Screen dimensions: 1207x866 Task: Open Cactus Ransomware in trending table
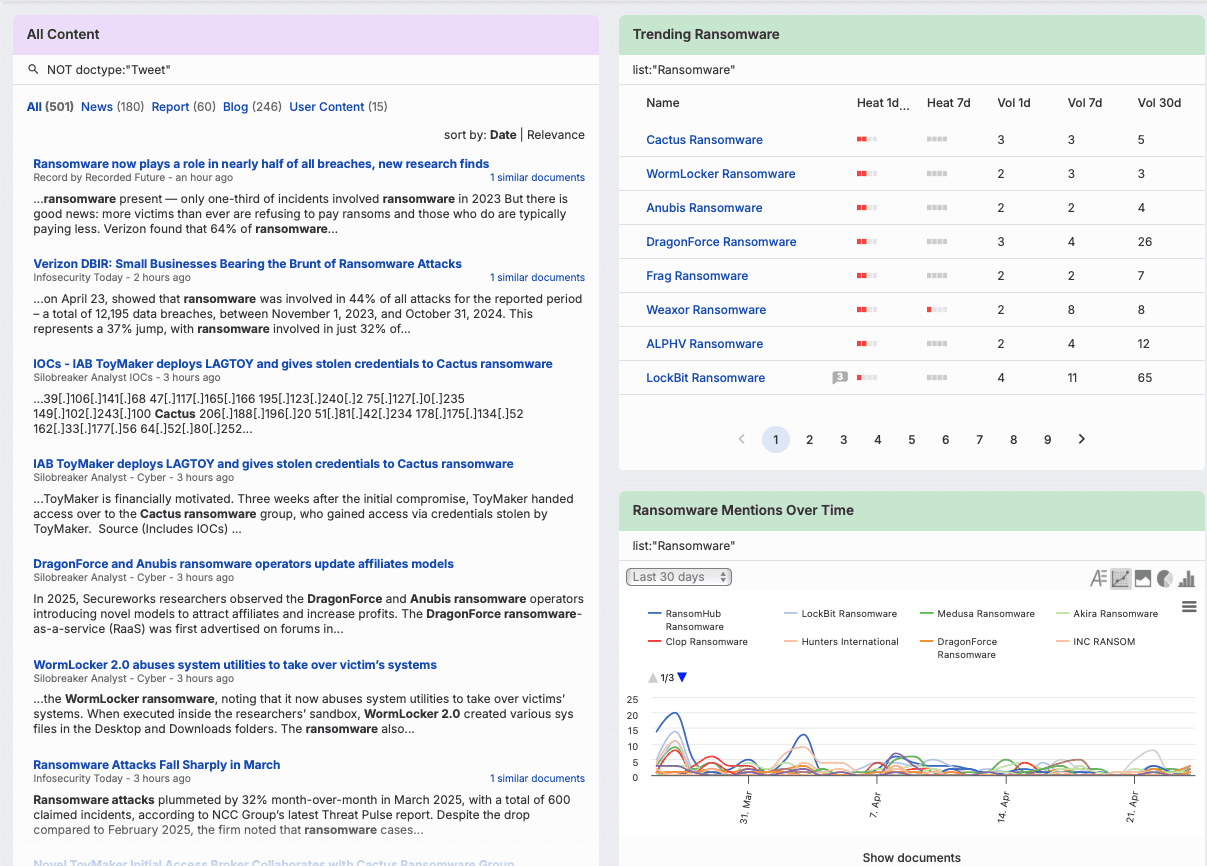pyautogui.click(x=704, y=140)
